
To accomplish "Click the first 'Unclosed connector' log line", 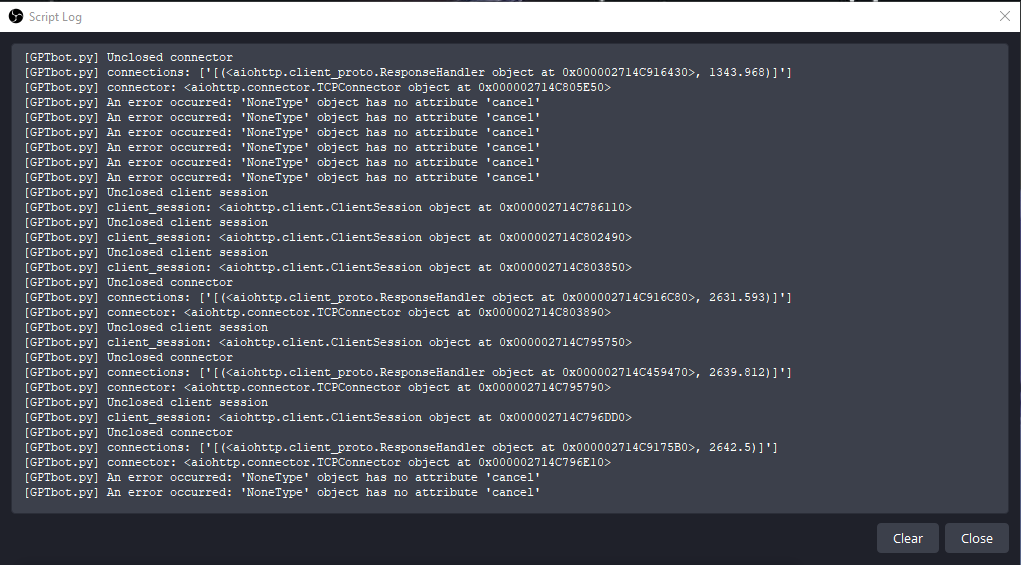I will [x=128, y=57].
